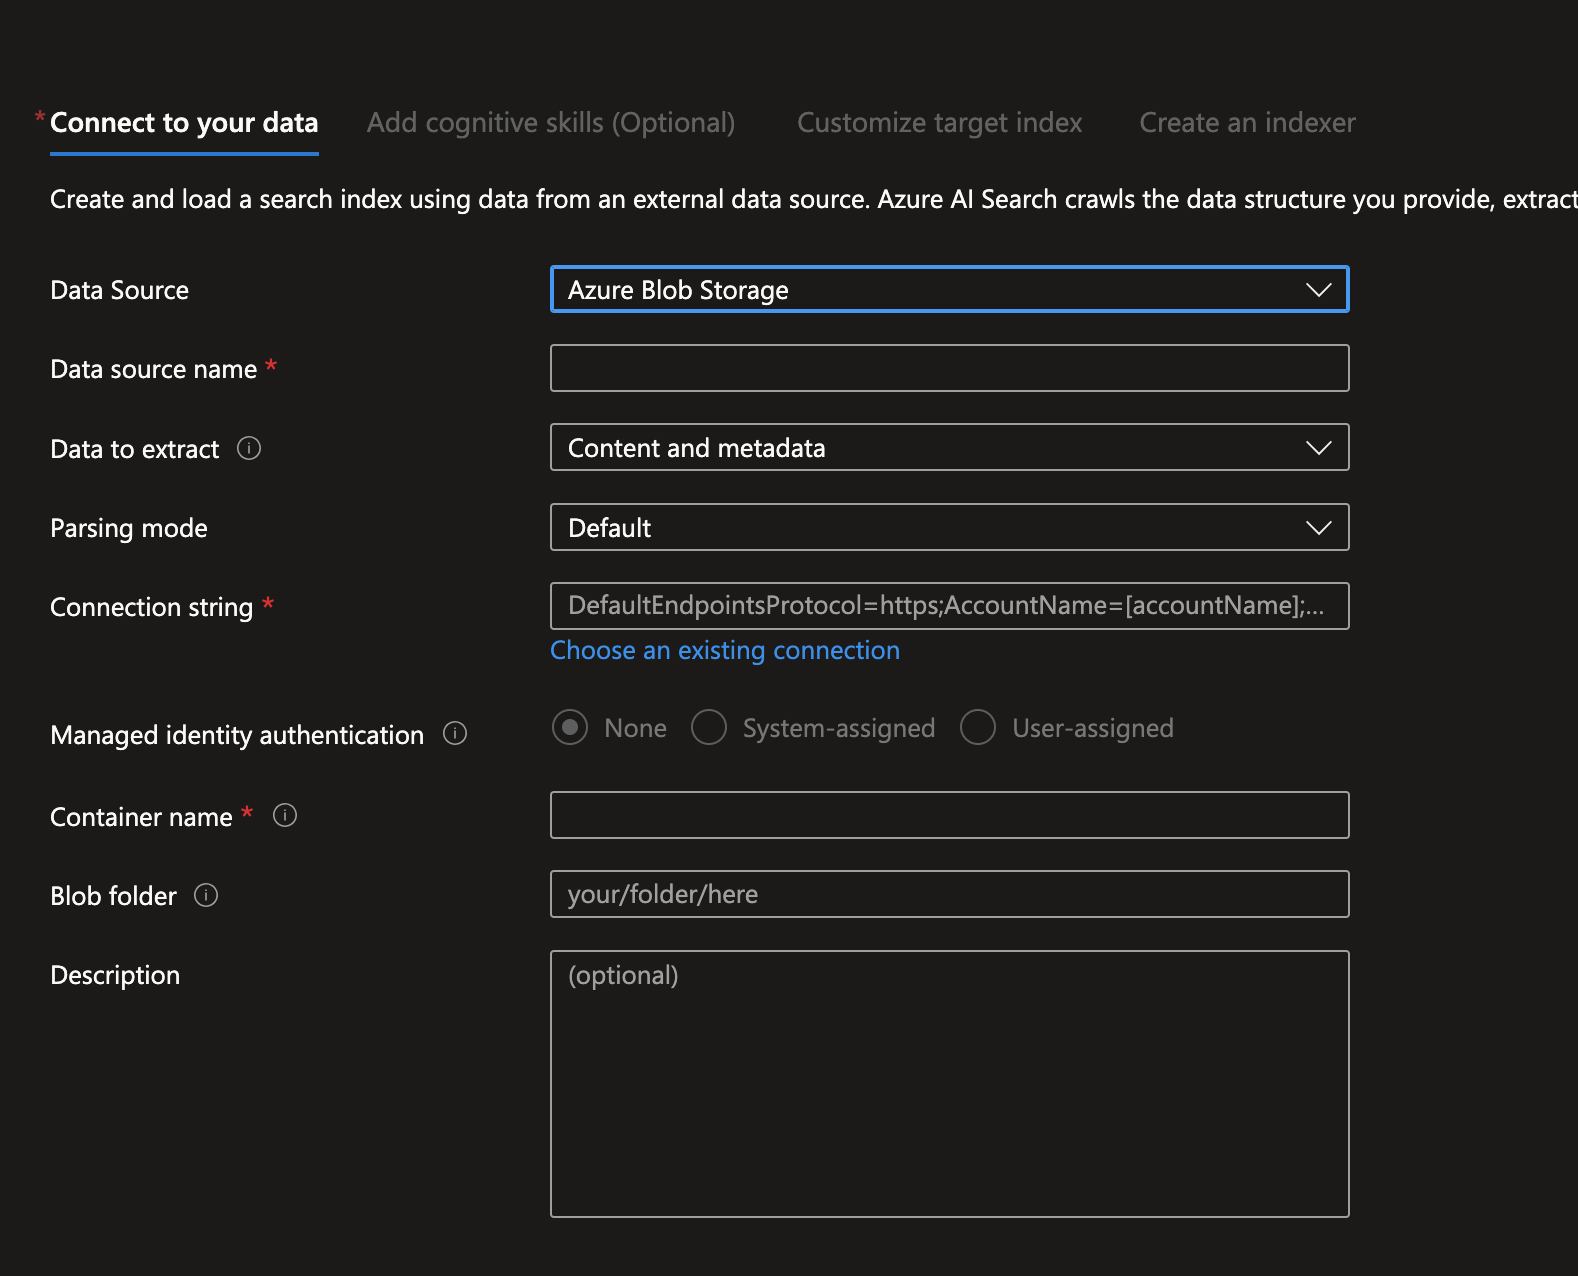Click the Parsing mode label
The image size is (1578, 1276).
(x=129, y=528)
